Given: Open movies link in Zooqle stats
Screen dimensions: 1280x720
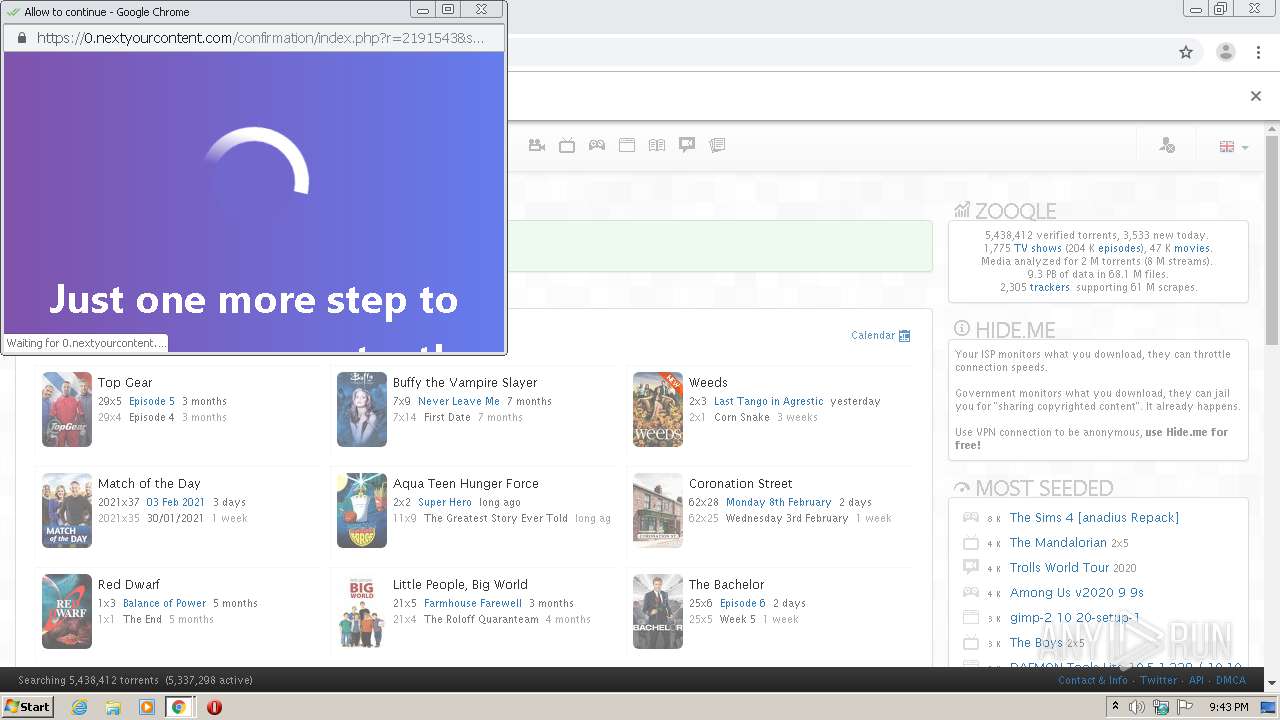Looking at the screenshot, I should [x=1192, y=248].
